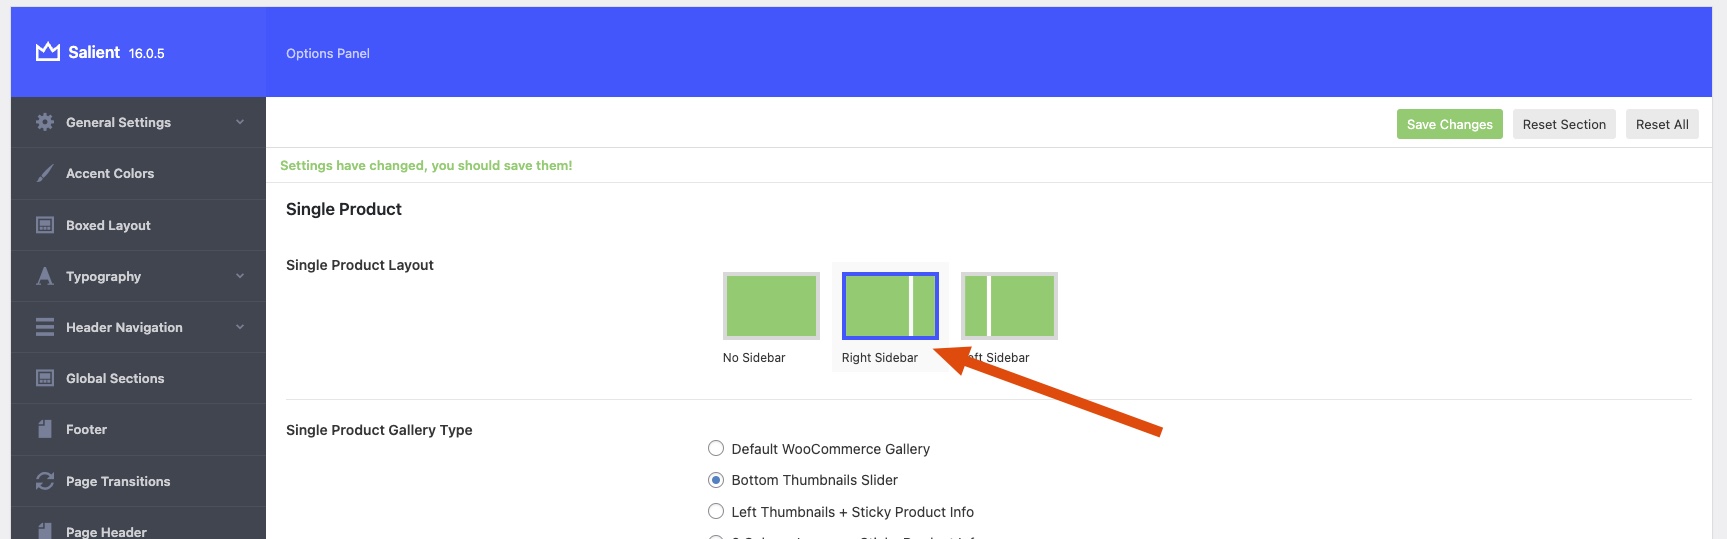Click the Footer icon in sidebar
This screenshot has height=539, width=1727.
pyautogui.click(x=45, y=429)
